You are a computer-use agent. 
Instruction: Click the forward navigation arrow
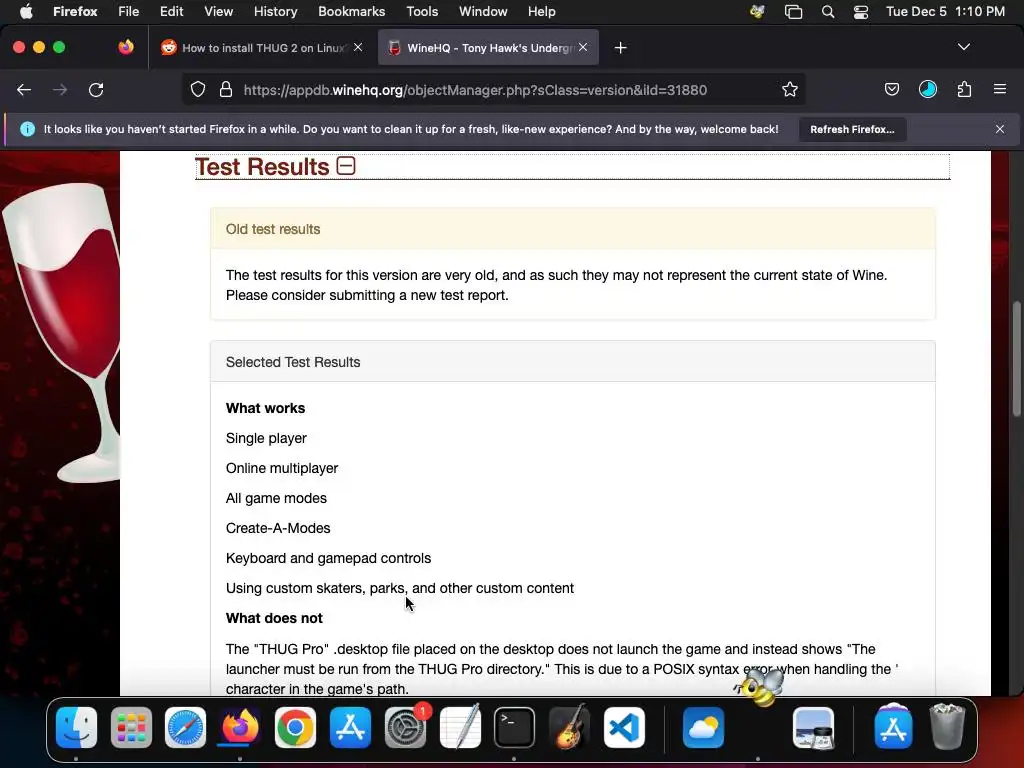pyautogui.click(x=60, y=90)
